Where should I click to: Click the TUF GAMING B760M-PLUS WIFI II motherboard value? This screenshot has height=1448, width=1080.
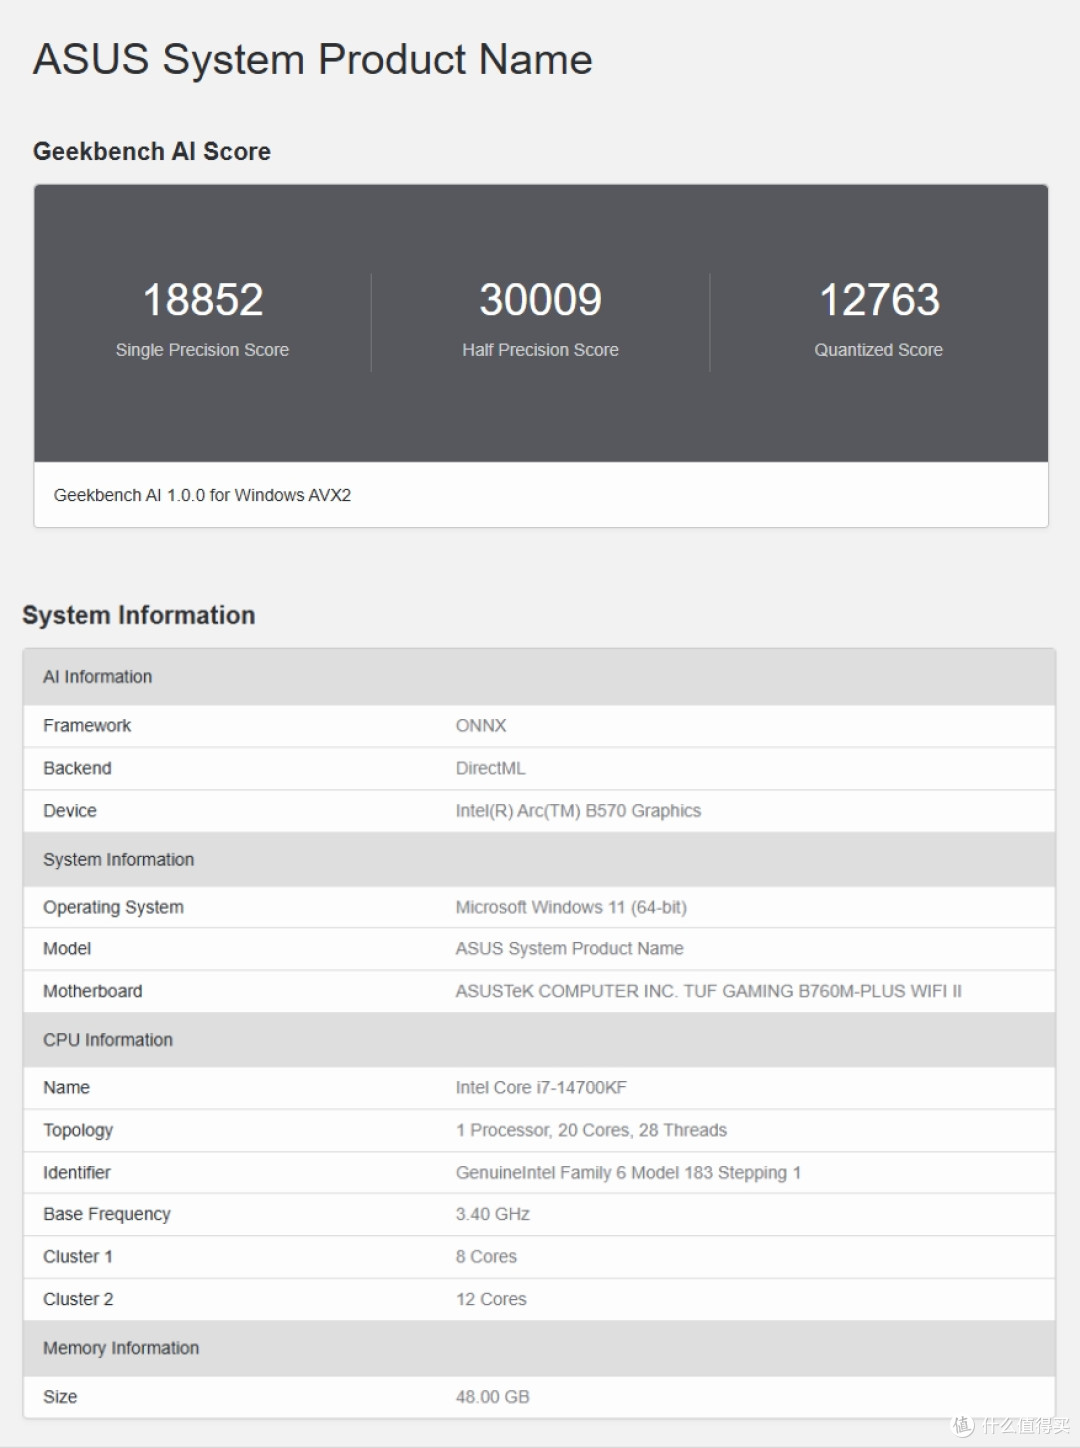[708, 991]
